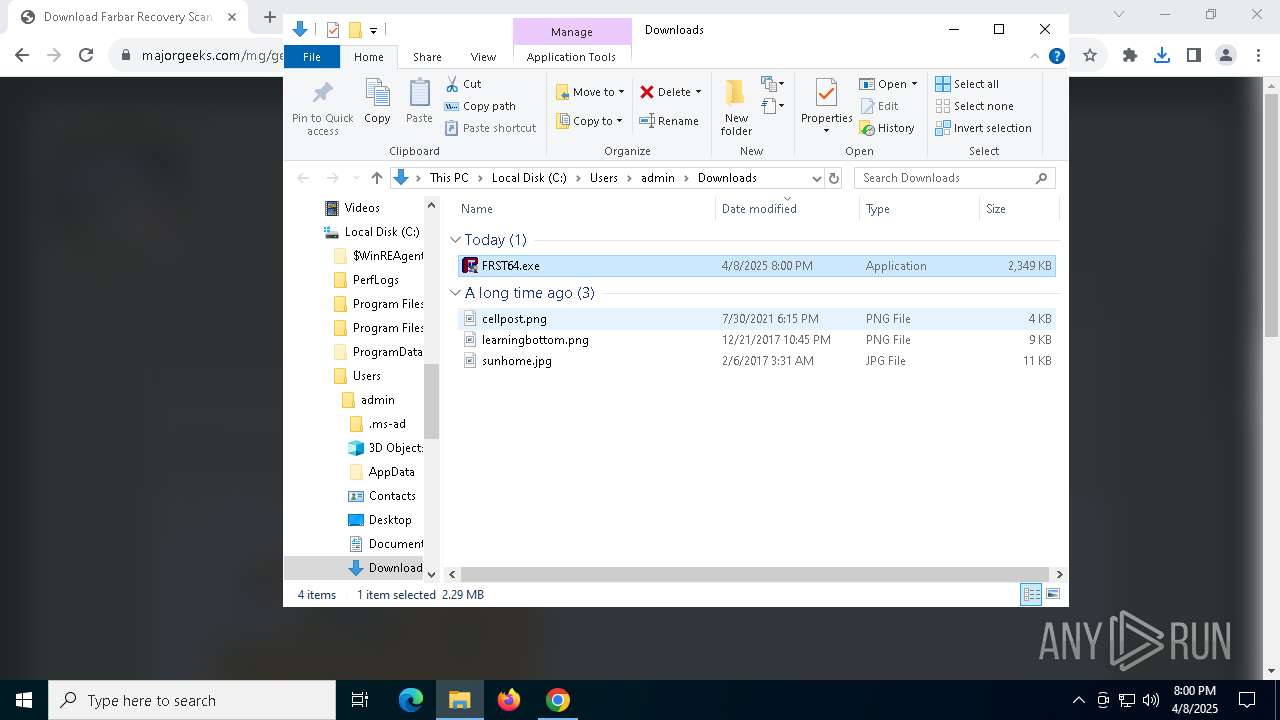This screenshot has width=1280, height=720.
Task: Collapse the Today group
Action: click(x=455, y=240)
